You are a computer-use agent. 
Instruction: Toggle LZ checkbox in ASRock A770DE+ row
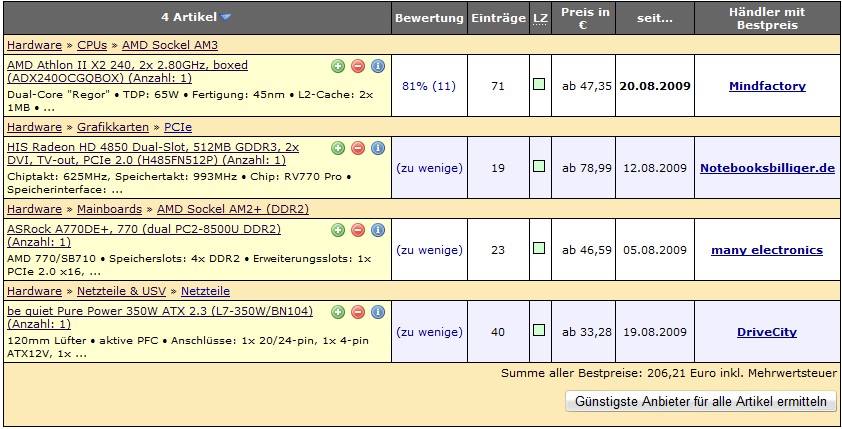pyautogui.click(x=539, y=248)
